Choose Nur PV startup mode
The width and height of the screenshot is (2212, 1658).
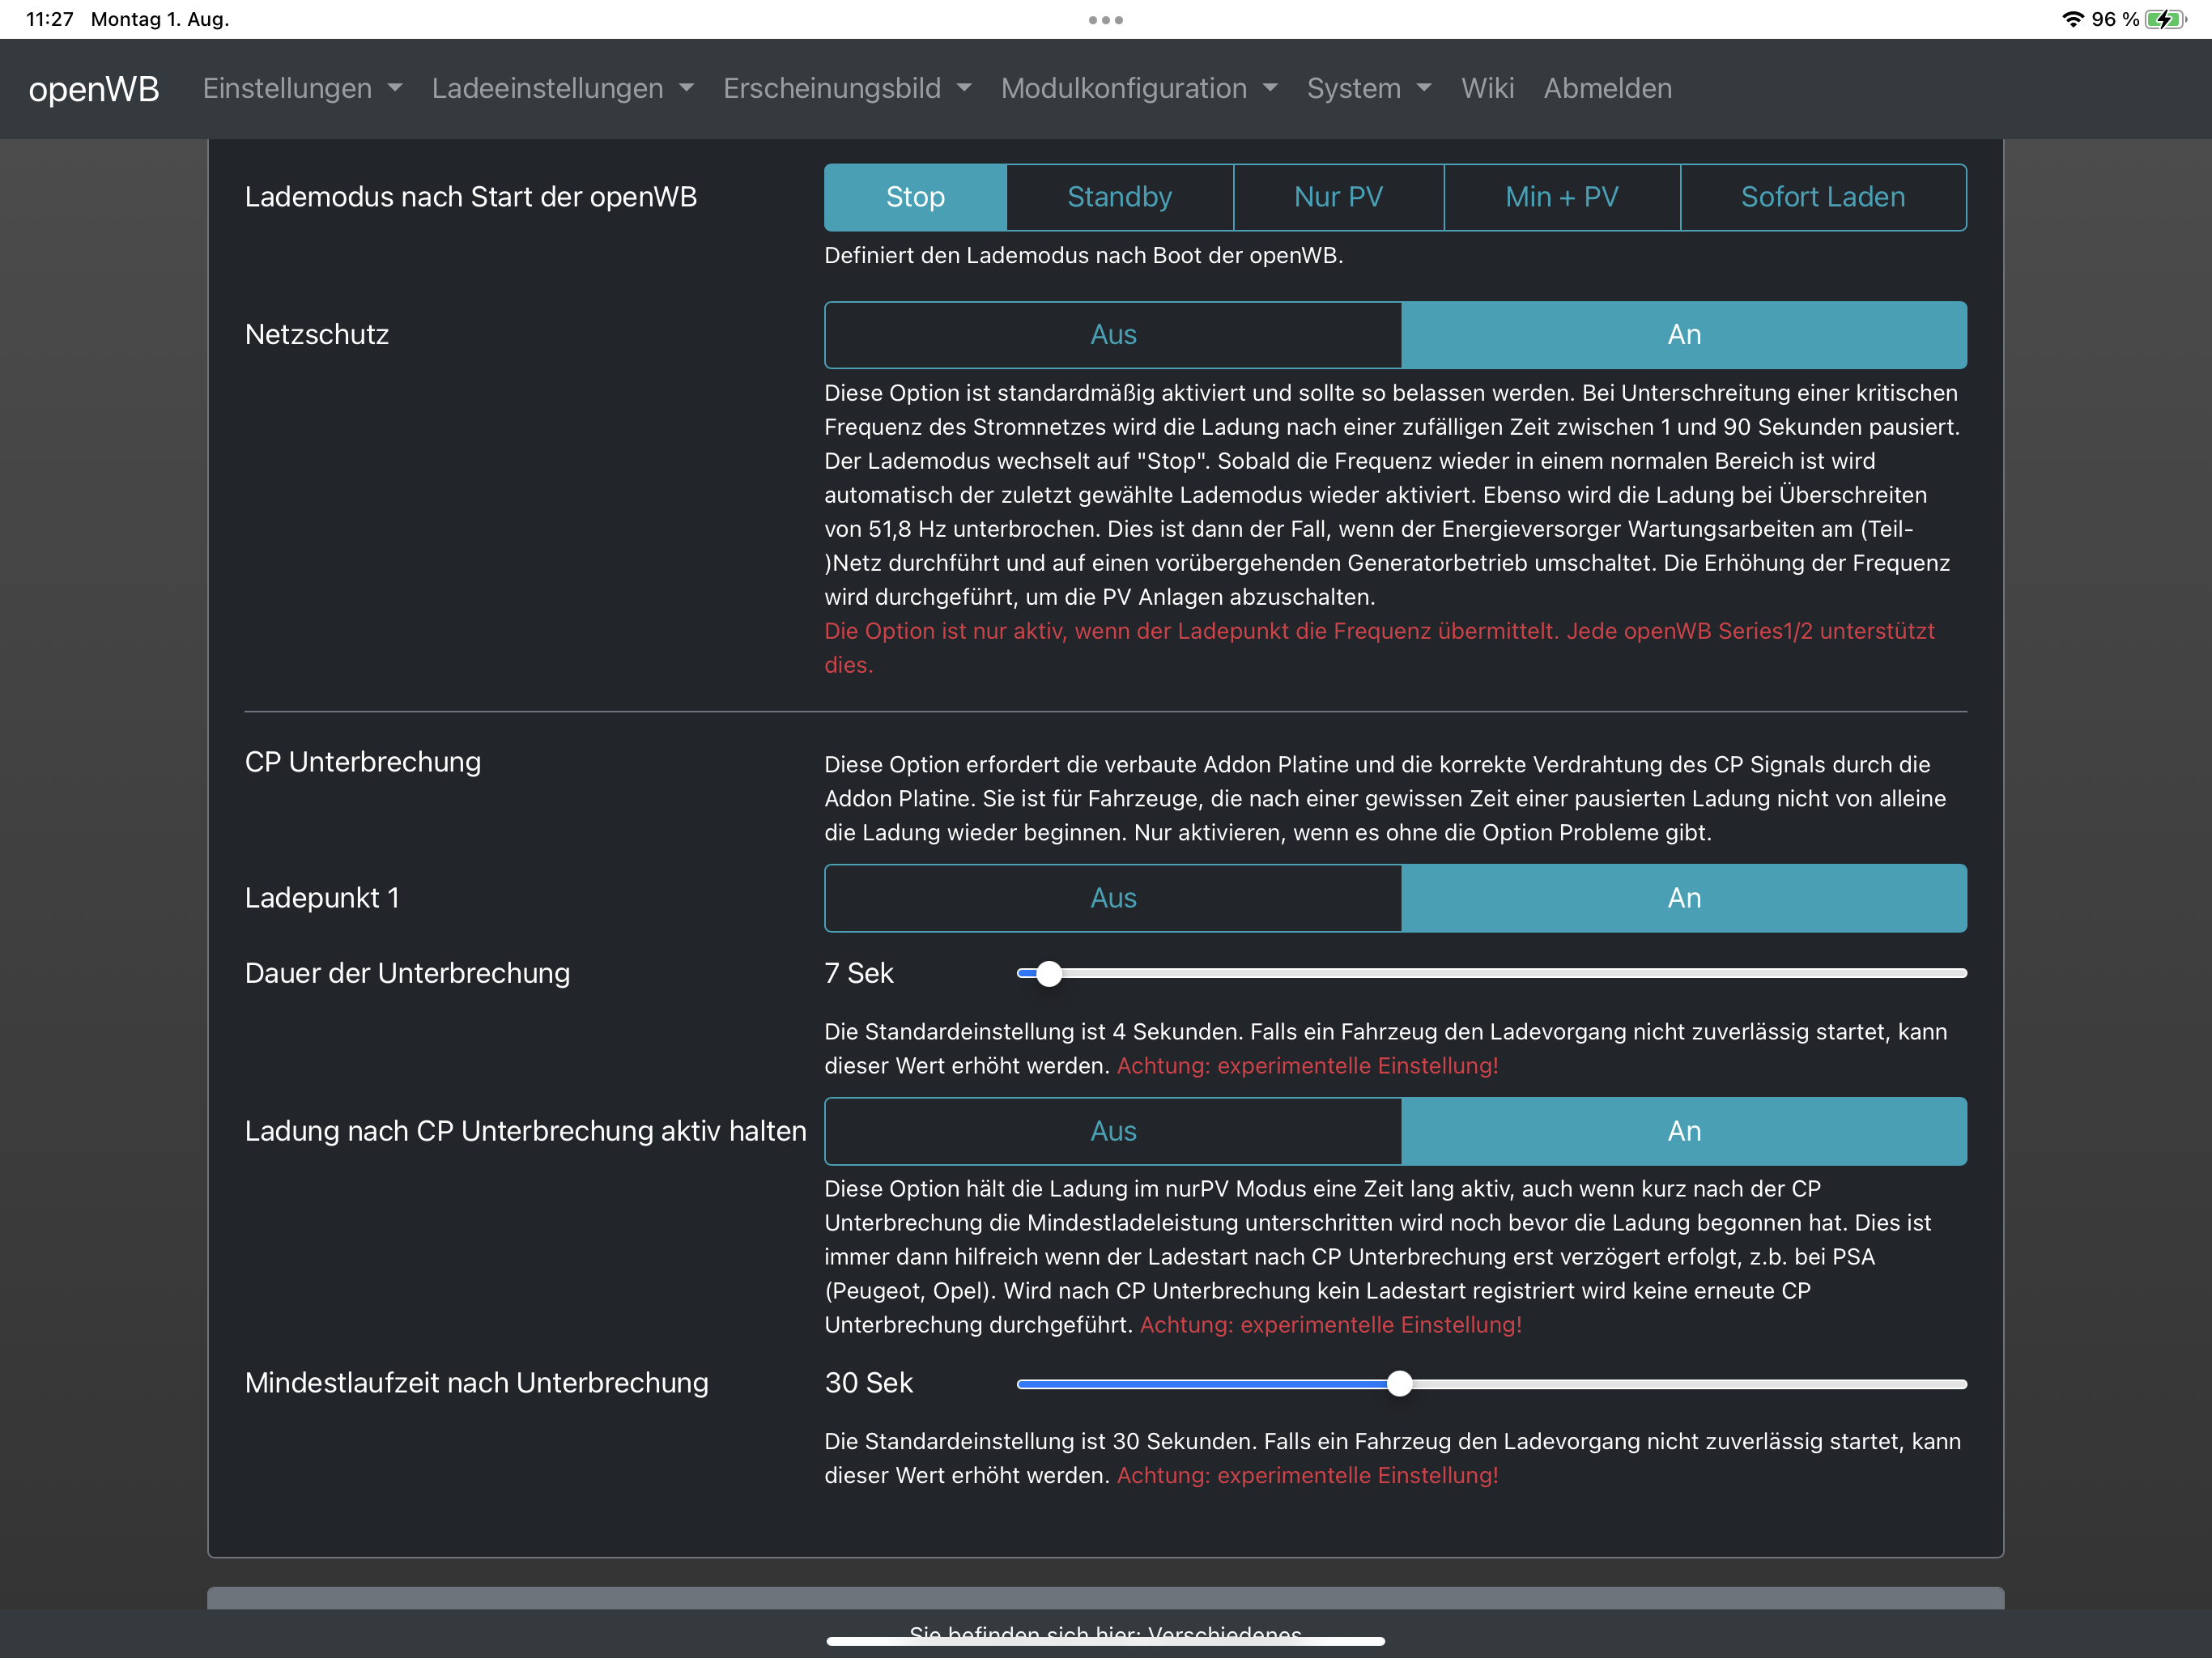tap(1338, 197)
